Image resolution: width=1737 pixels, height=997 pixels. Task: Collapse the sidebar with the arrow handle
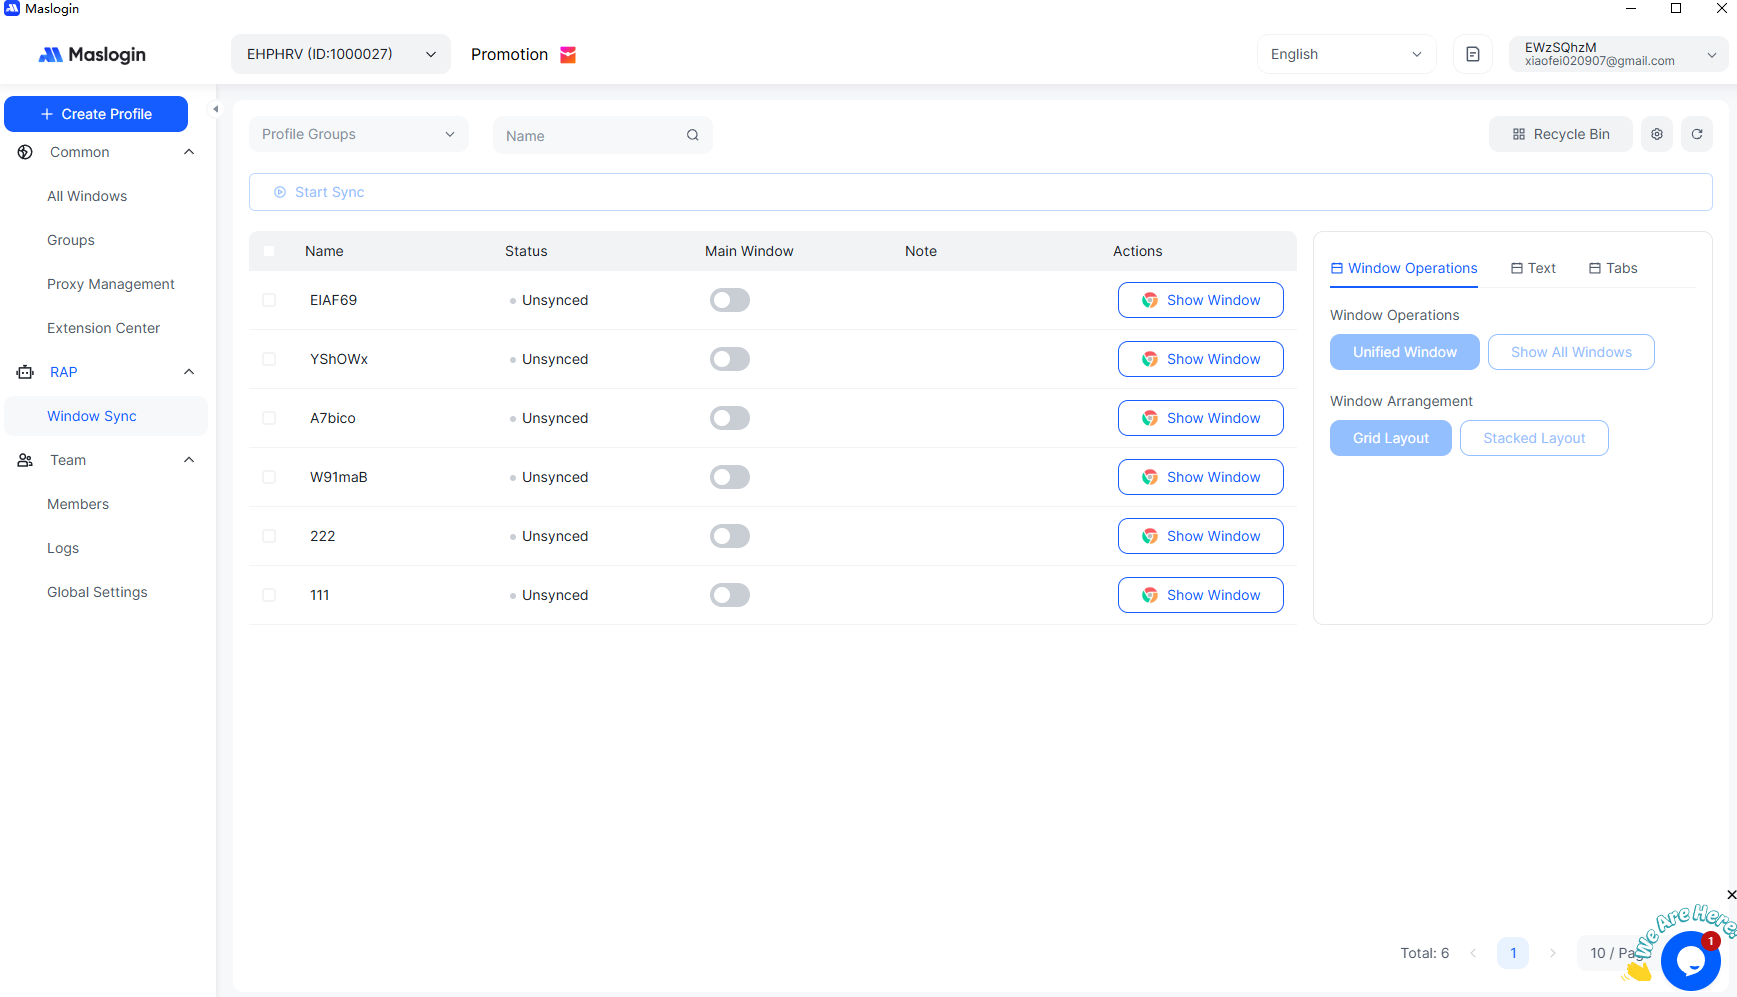click(x=215, y=109)
